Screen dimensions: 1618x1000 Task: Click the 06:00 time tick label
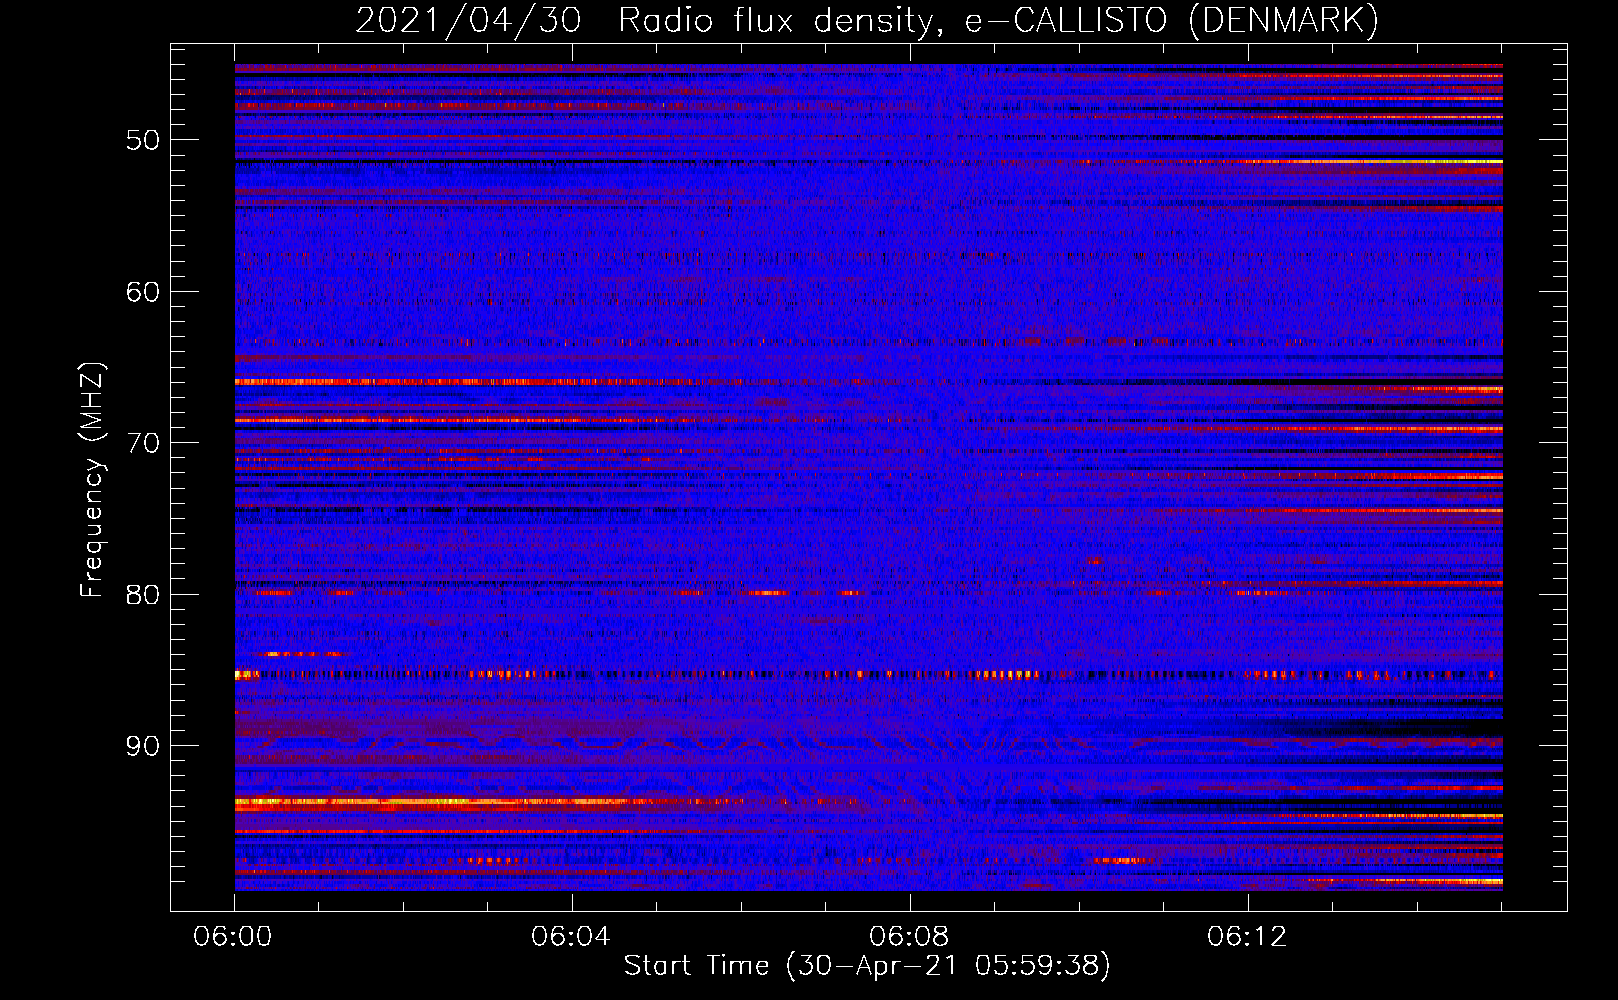coord(233,937)
